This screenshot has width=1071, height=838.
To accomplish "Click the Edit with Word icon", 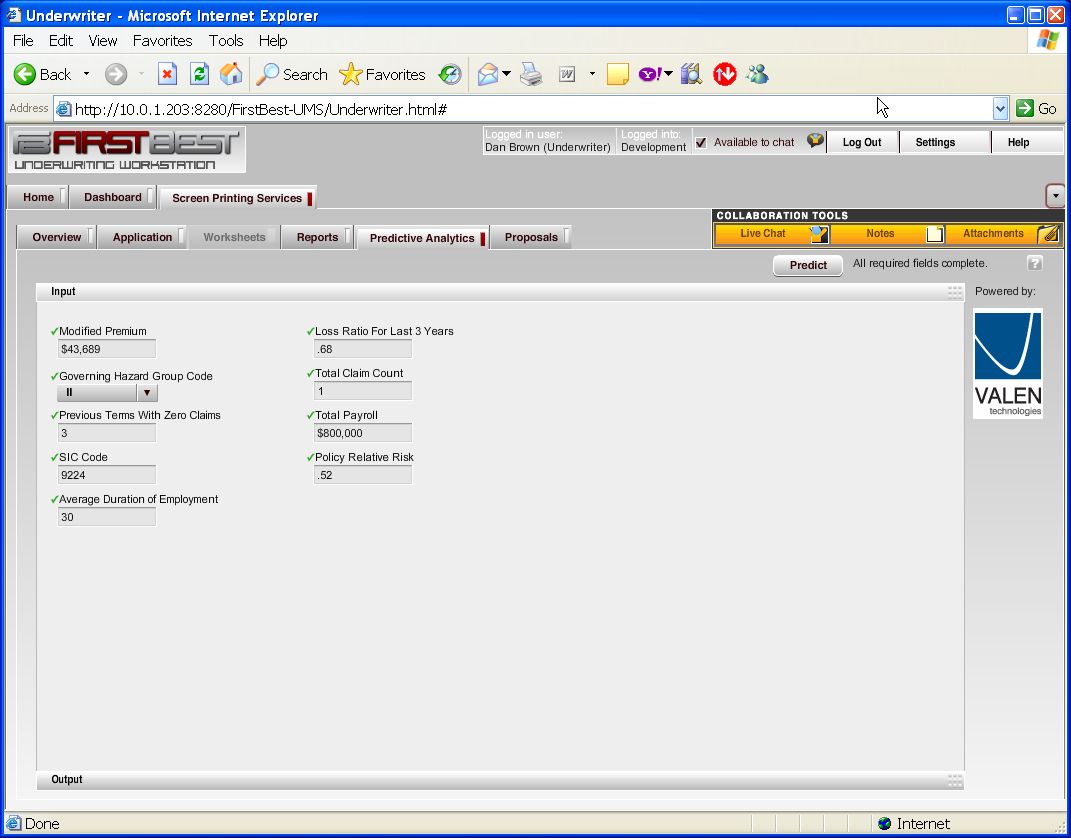I will point(567,74).
